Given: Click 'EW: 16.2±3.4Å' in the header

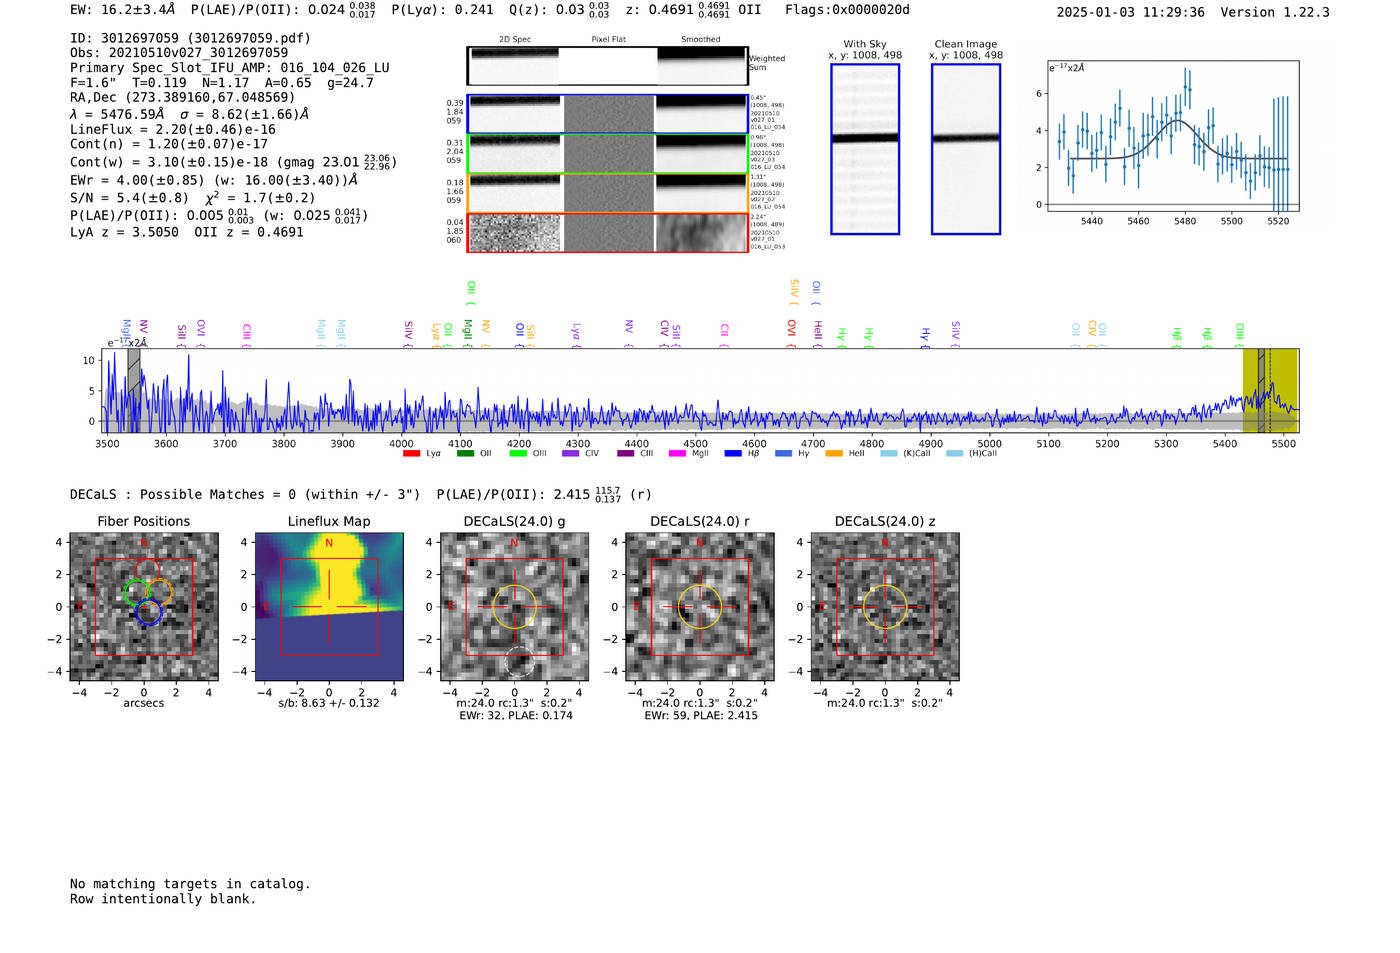Looking at the screenshot, I should tap(123, 10).
